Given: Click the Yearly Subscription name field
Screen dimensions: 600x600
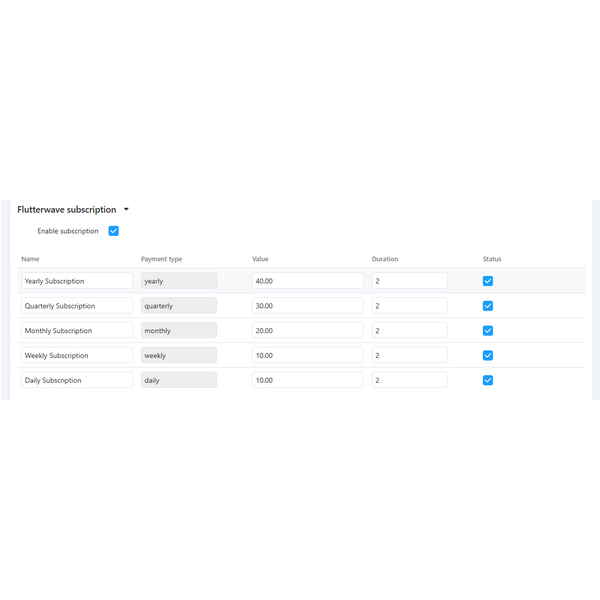Looking at the screenshot, I should point(76,281).
